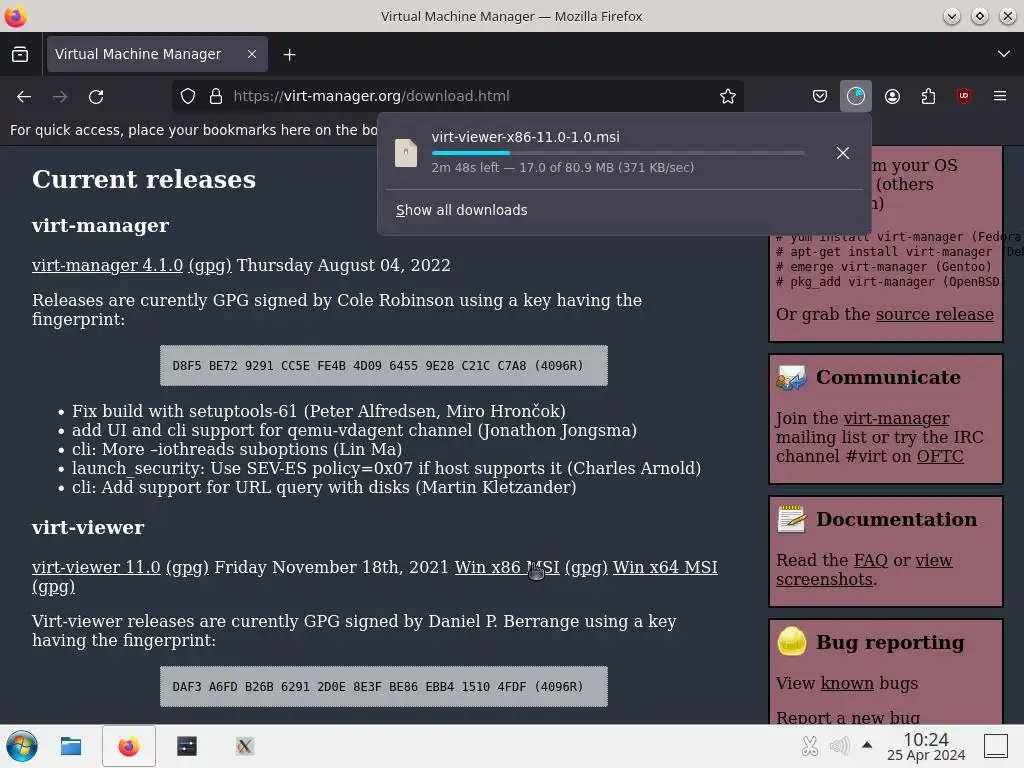Open the virt-viewer 11.0 link
This screenshot has width=1024, height=768.
point(96,567)
